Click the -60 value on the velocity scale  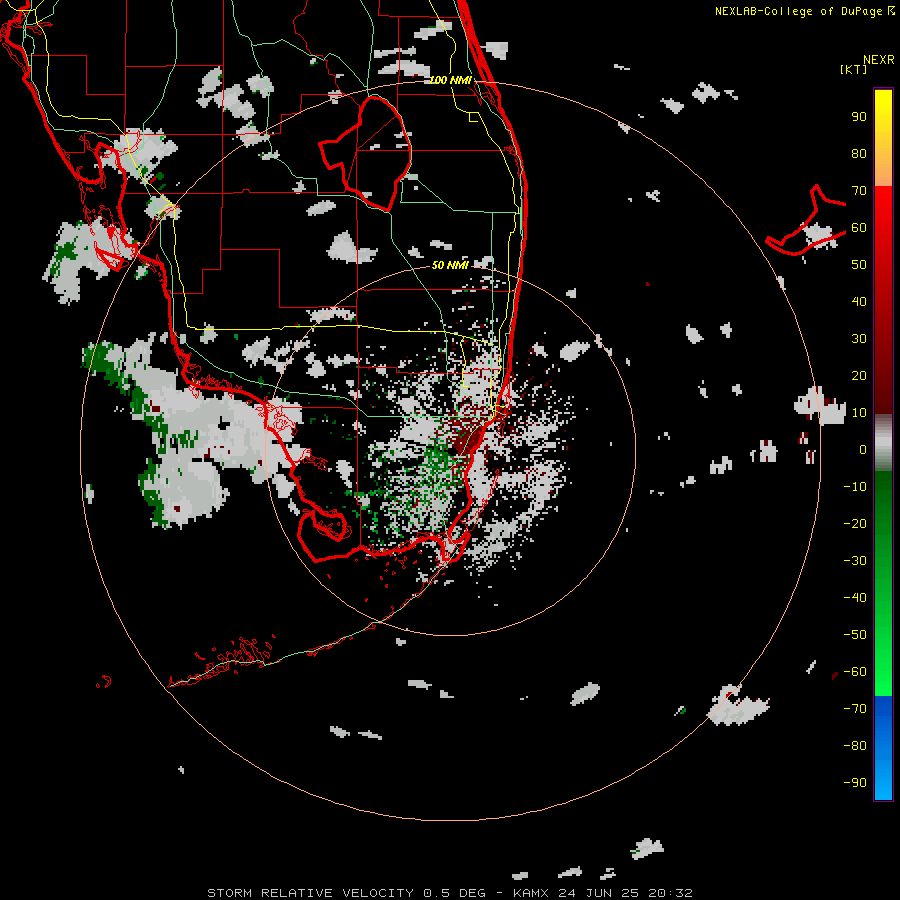click(x=855, y=672)
